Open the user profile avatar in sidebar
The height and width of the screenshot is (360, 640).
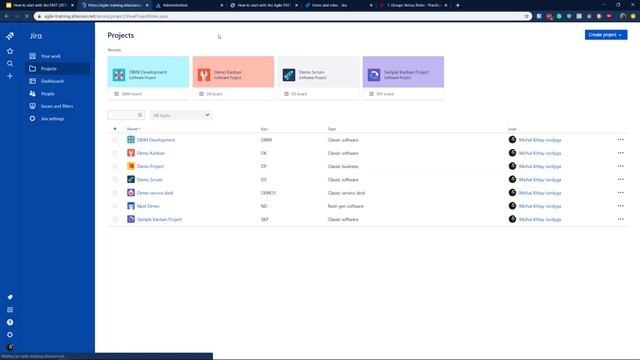[x=10, y=347]
